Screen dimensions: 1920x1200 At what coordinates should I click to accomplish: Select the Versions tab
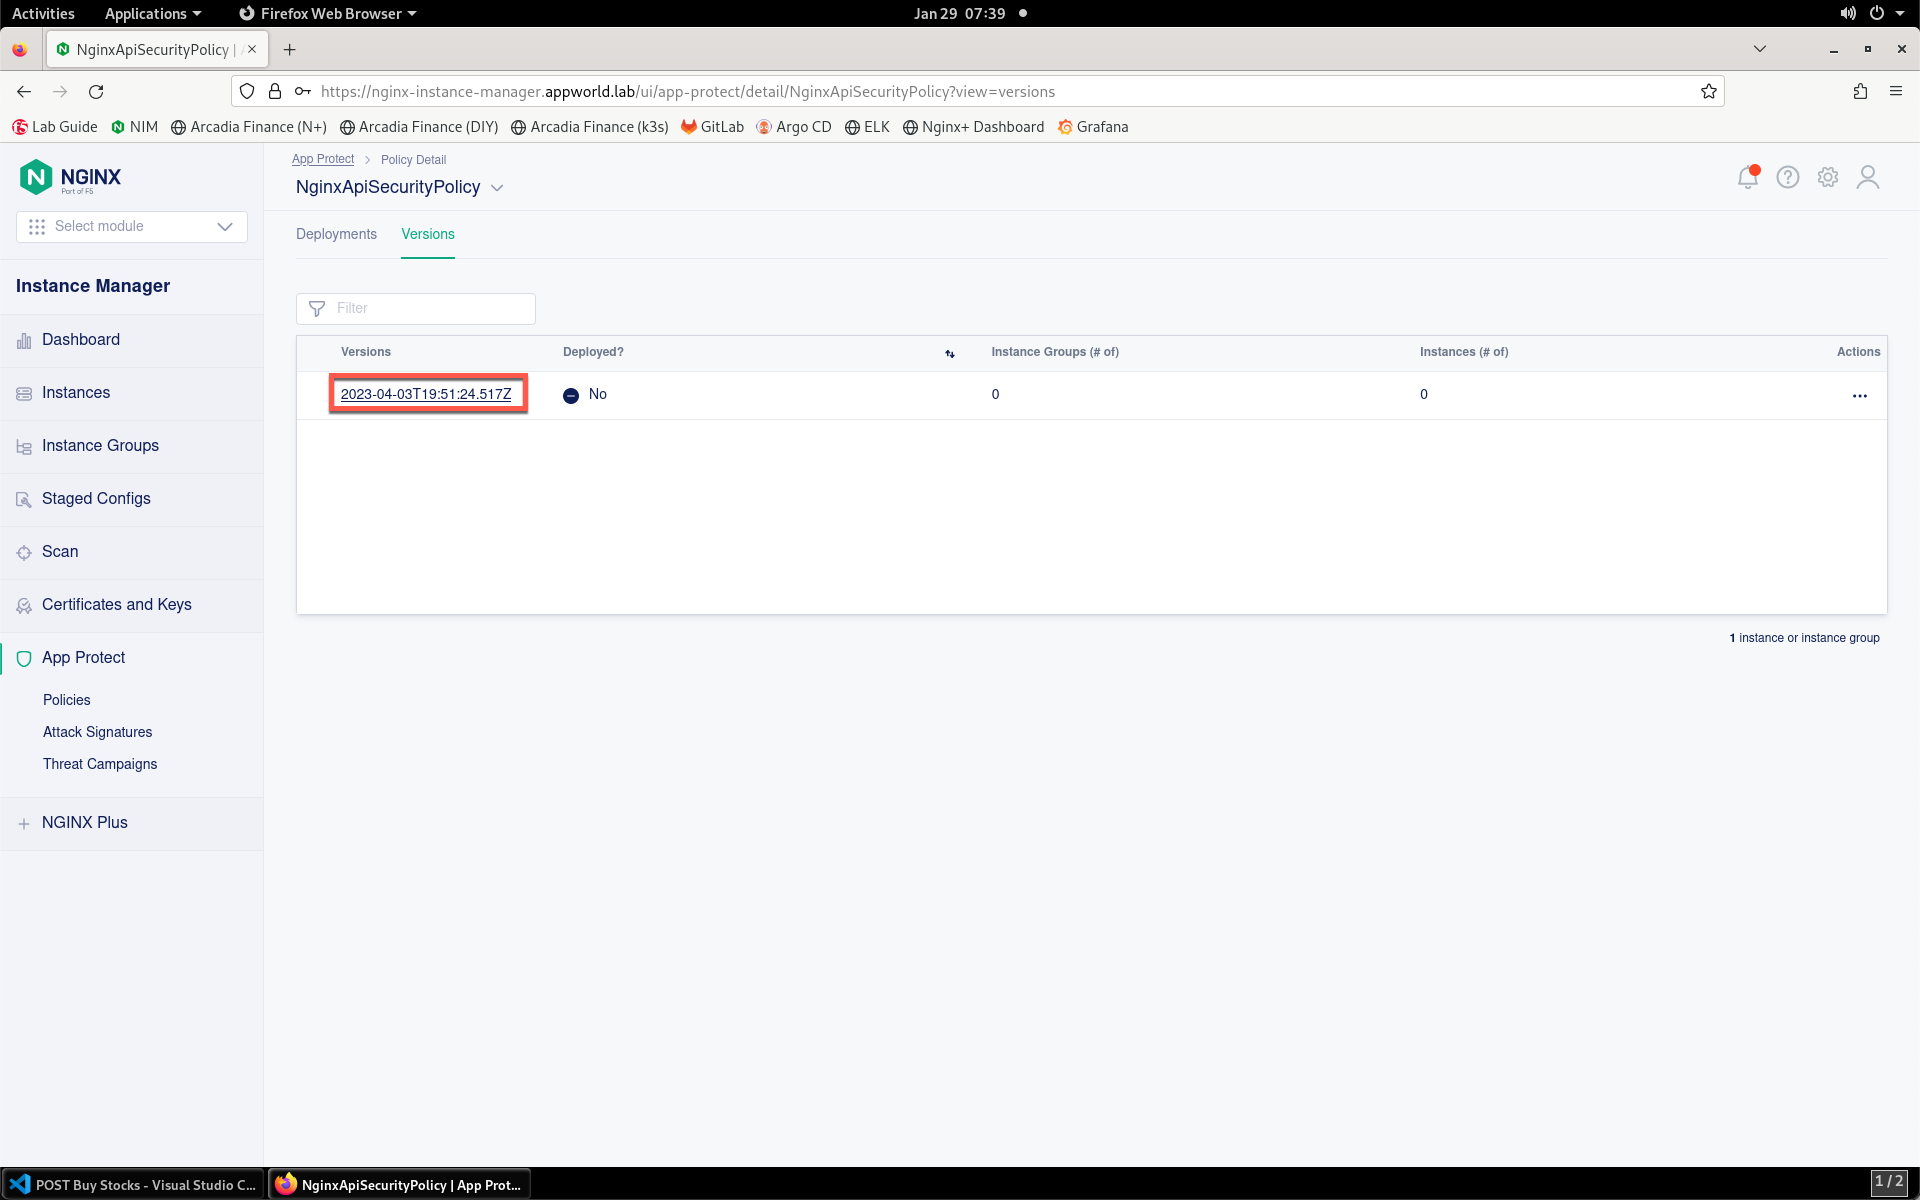point(428,234)
